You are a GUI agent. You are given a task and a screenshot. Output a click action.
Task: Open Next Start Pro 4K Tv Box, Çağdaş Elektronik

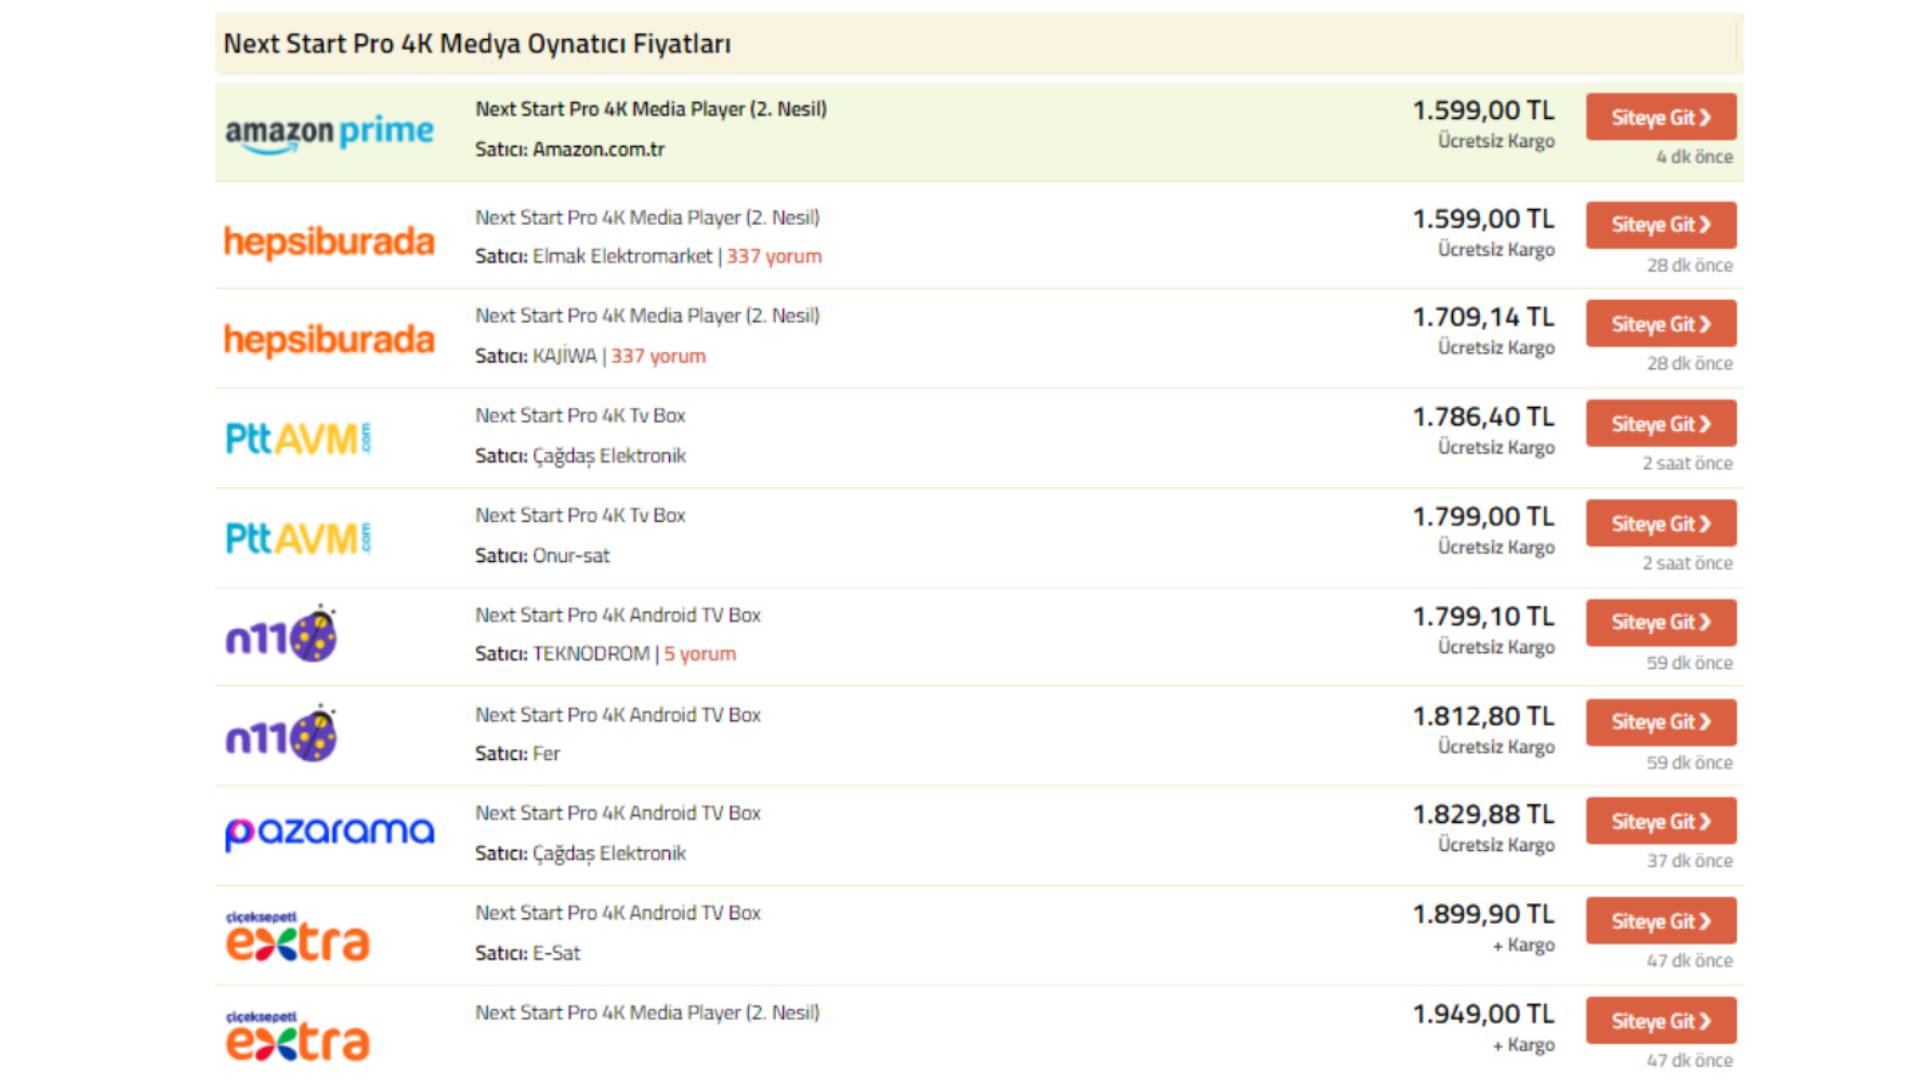click(580, 415)
